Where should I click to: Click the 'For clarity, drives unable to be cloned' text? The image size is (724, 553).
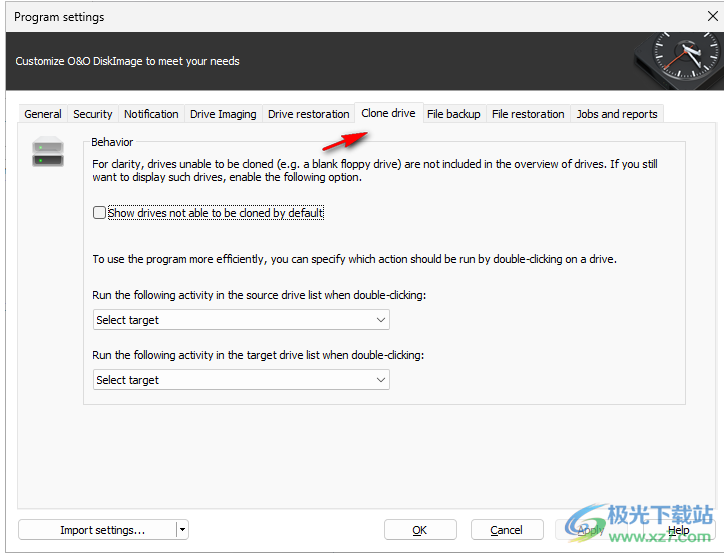click(x=375, y=170)
